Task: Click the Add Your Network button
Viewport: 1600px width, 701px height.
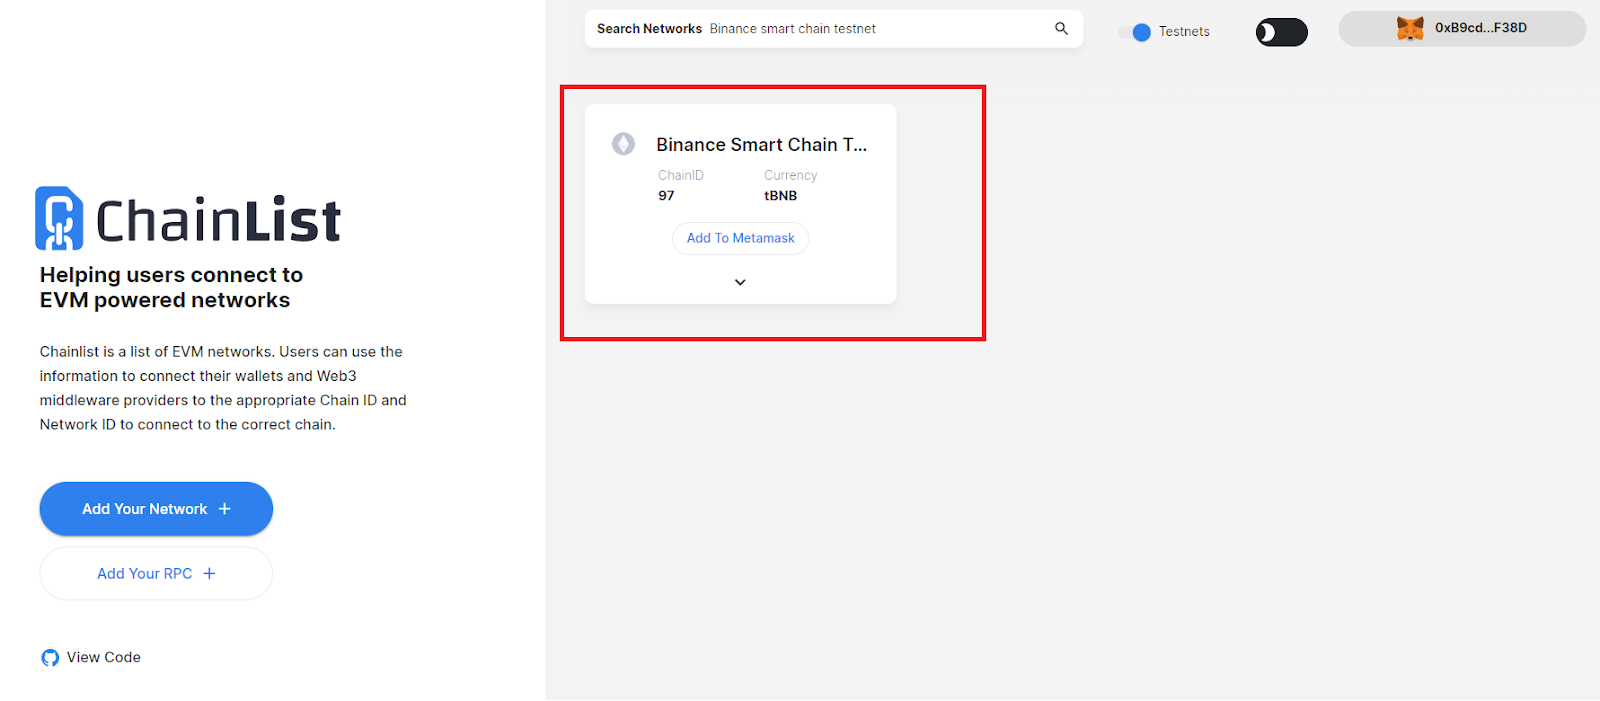Action: point(156,509)
